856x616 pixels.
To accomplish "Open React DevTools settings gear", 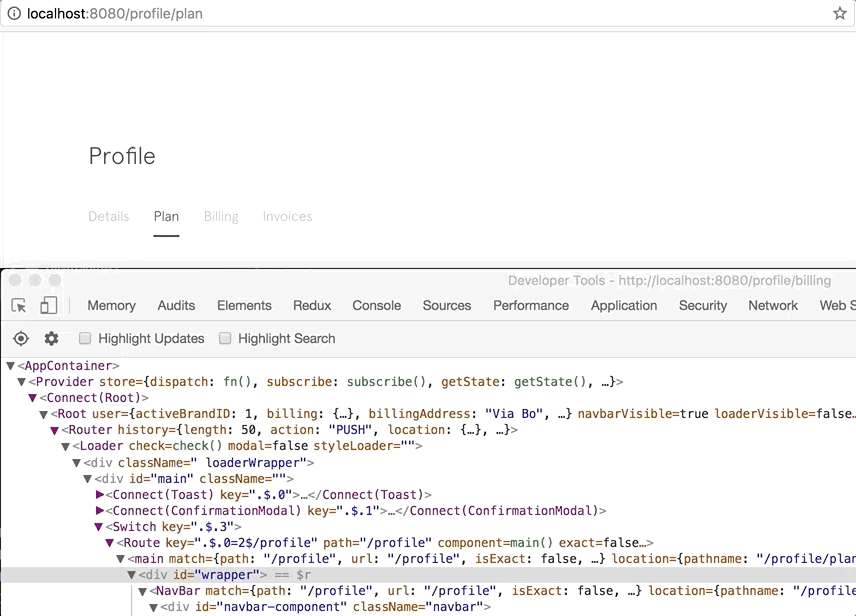I will (x=51, y=339).
